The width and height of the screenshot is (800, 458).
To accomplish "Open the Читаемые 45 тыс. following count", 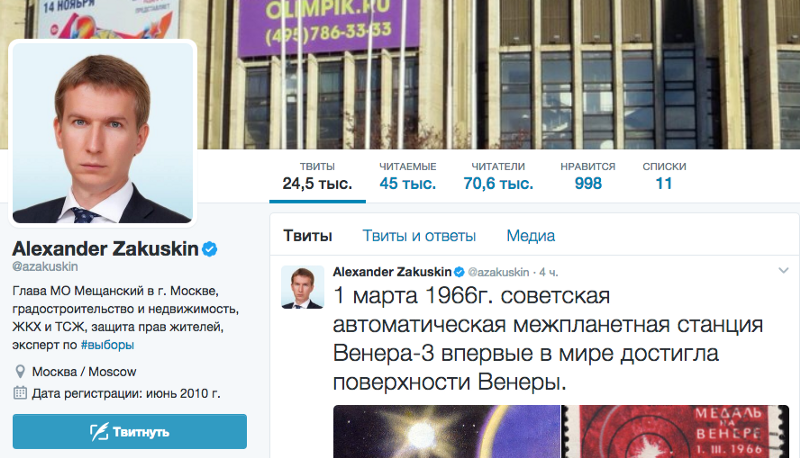I will (x=408, y=176).
